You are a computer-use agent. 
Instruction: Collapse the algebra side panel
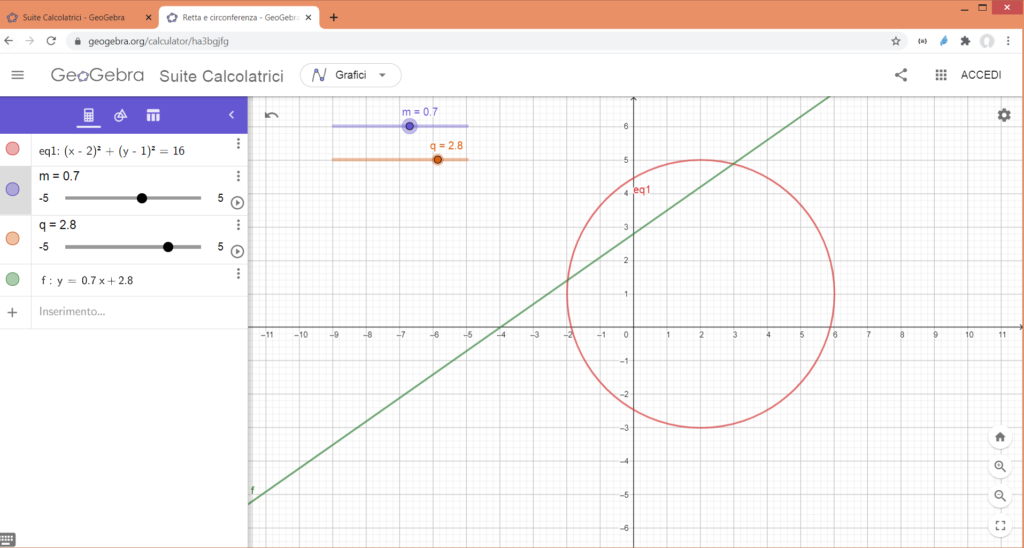pyautogui.click(x=231, y=115)
